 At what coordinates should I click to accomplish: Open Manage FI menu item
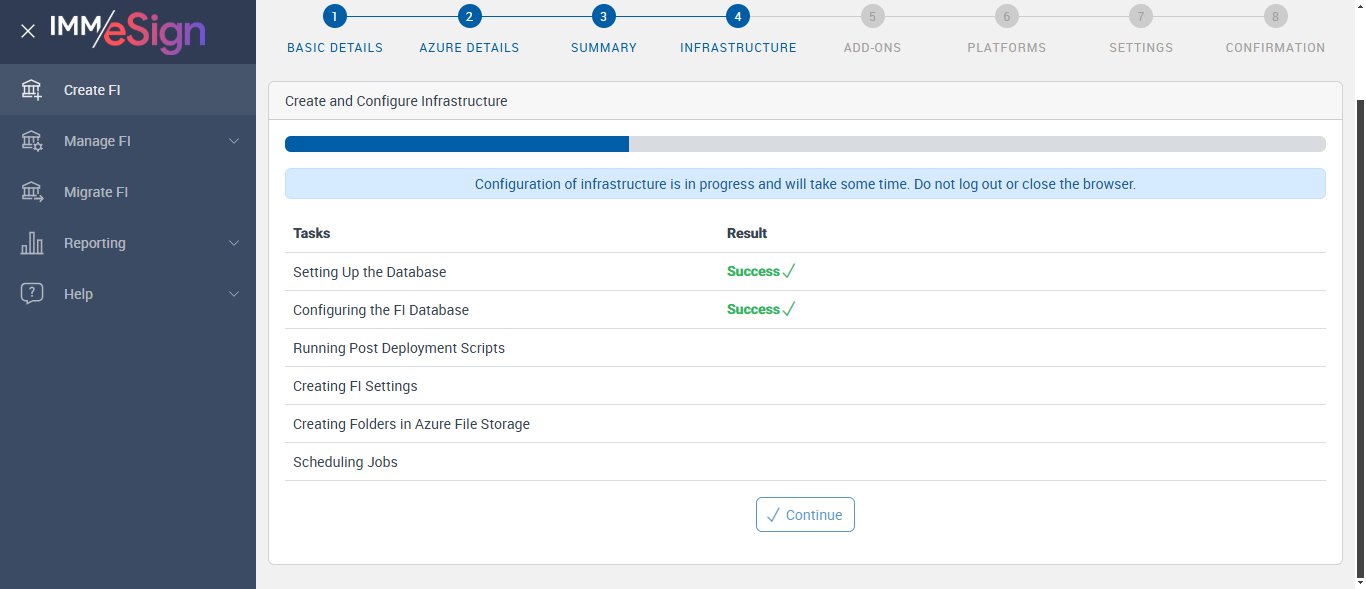[x=128, y=141]
